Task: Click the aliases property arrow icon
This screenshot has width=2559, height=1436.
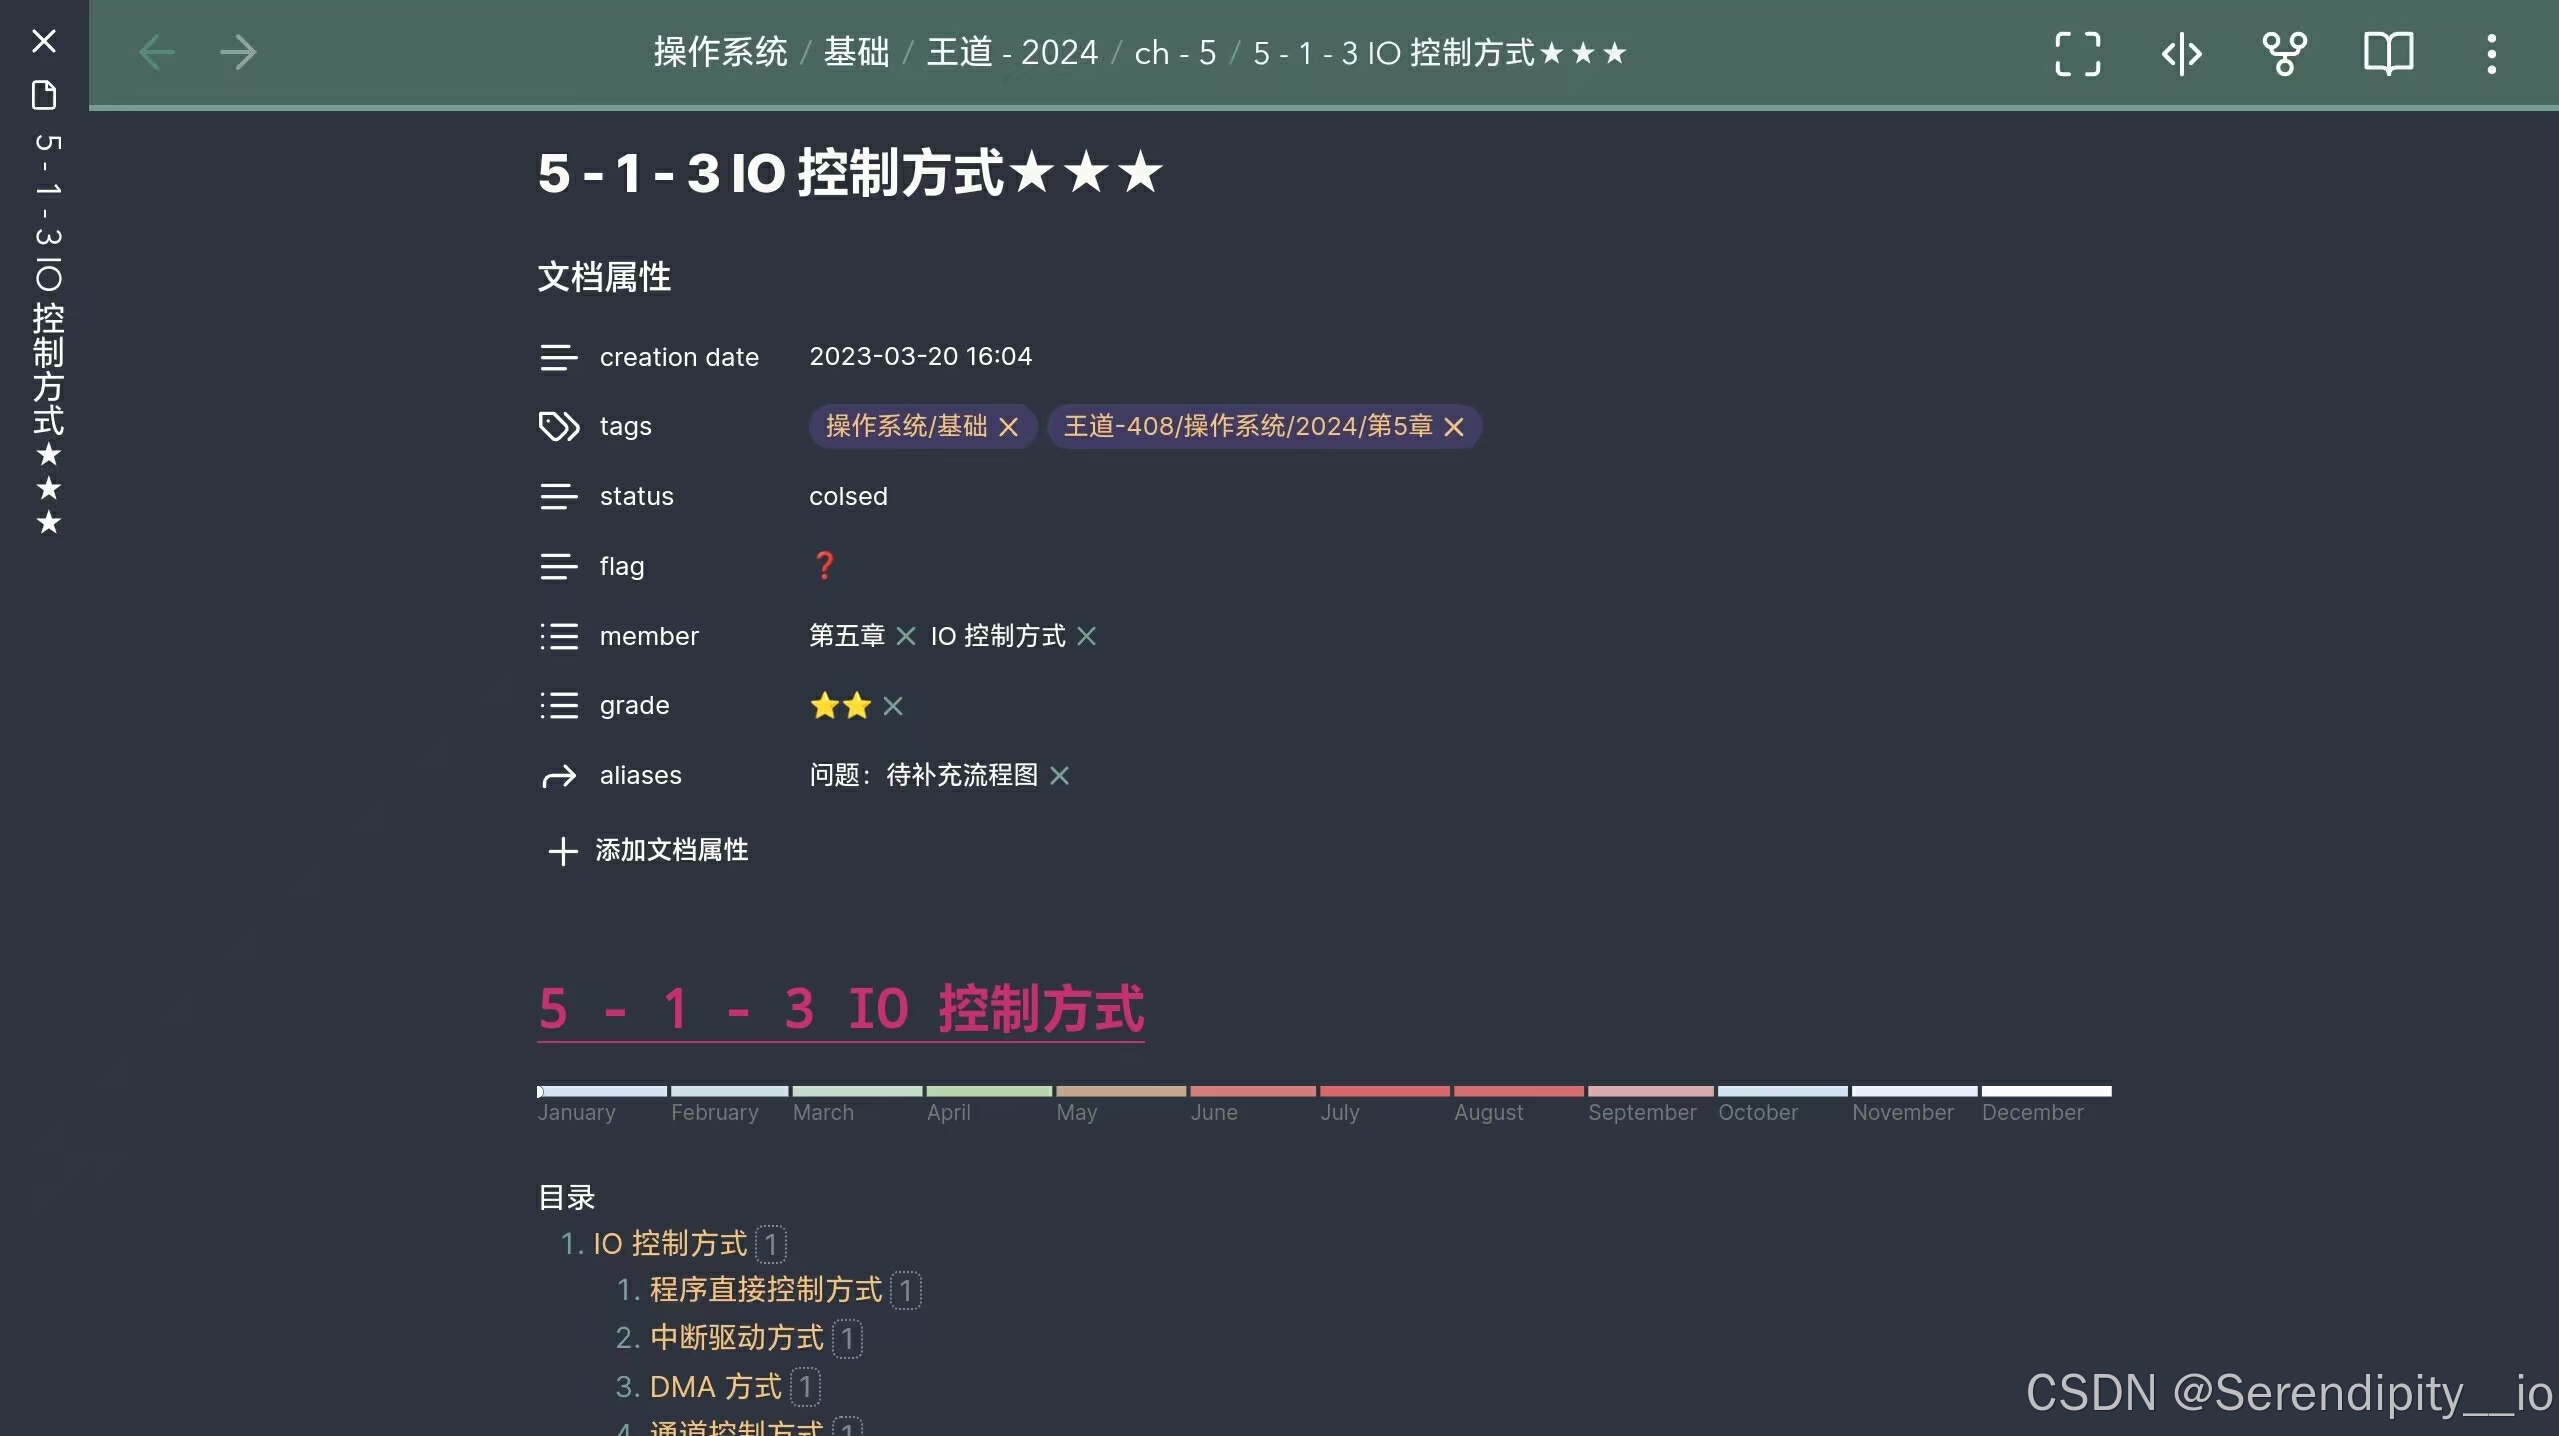Action: pos(559,776)
